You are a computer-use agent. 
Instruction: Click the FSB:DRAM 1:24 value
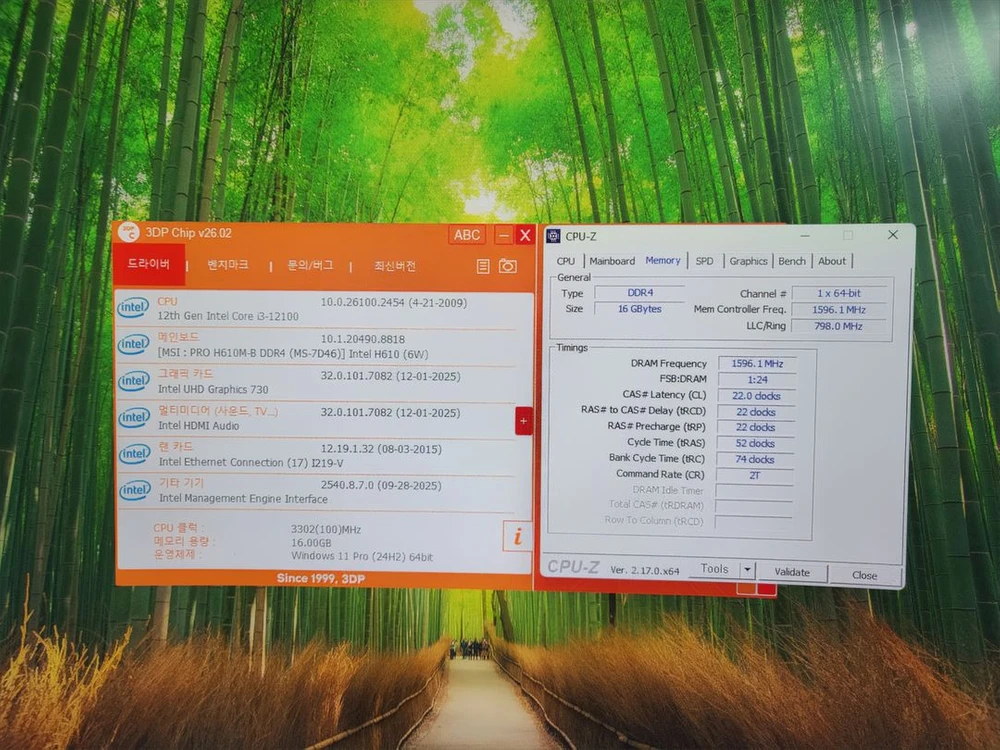pos(757,379)
